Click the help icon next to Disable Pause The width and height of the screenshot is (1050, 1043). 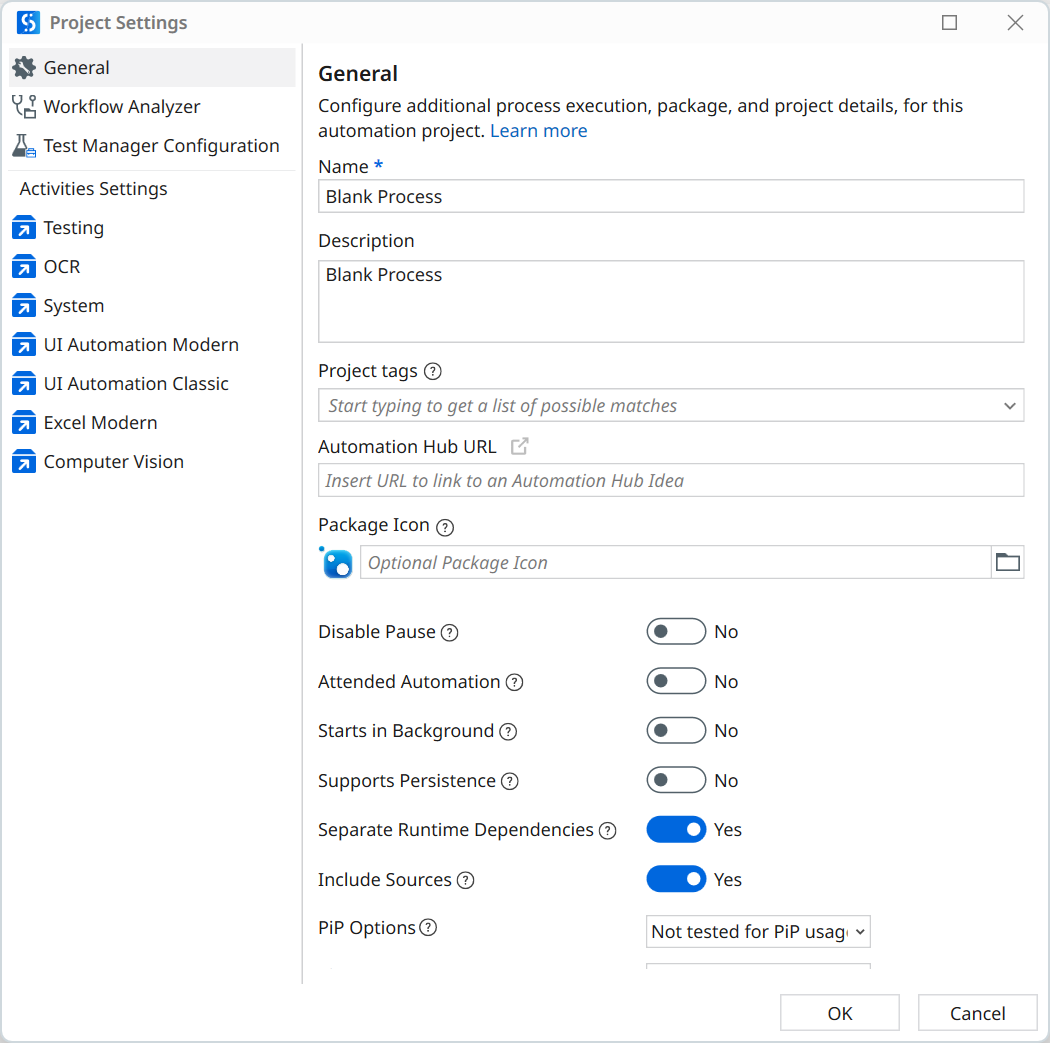[450, 632]
